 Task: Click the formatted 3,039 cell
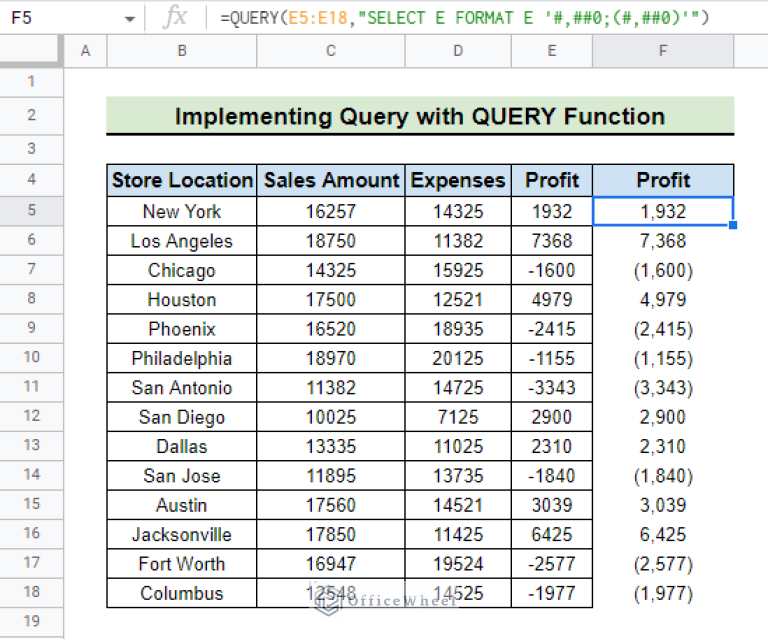coord(663,505)
